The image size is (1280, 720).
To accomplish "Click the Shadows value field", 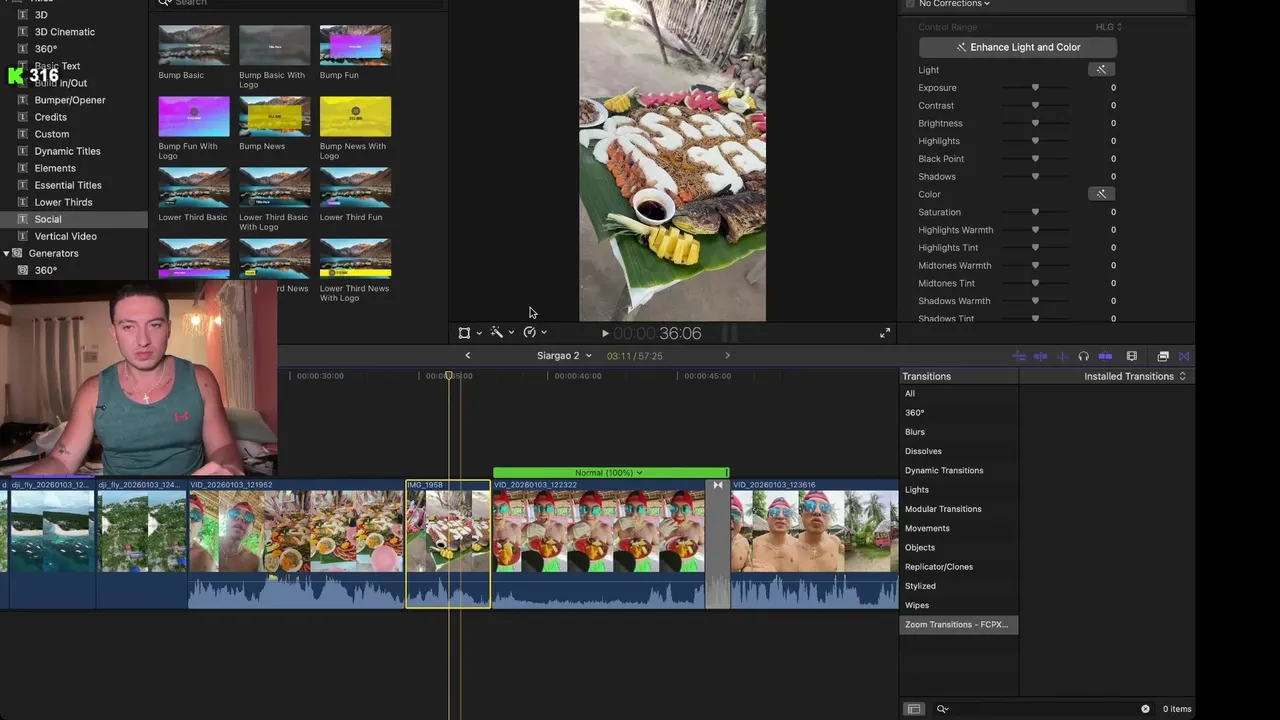I will pos(1113,177).
